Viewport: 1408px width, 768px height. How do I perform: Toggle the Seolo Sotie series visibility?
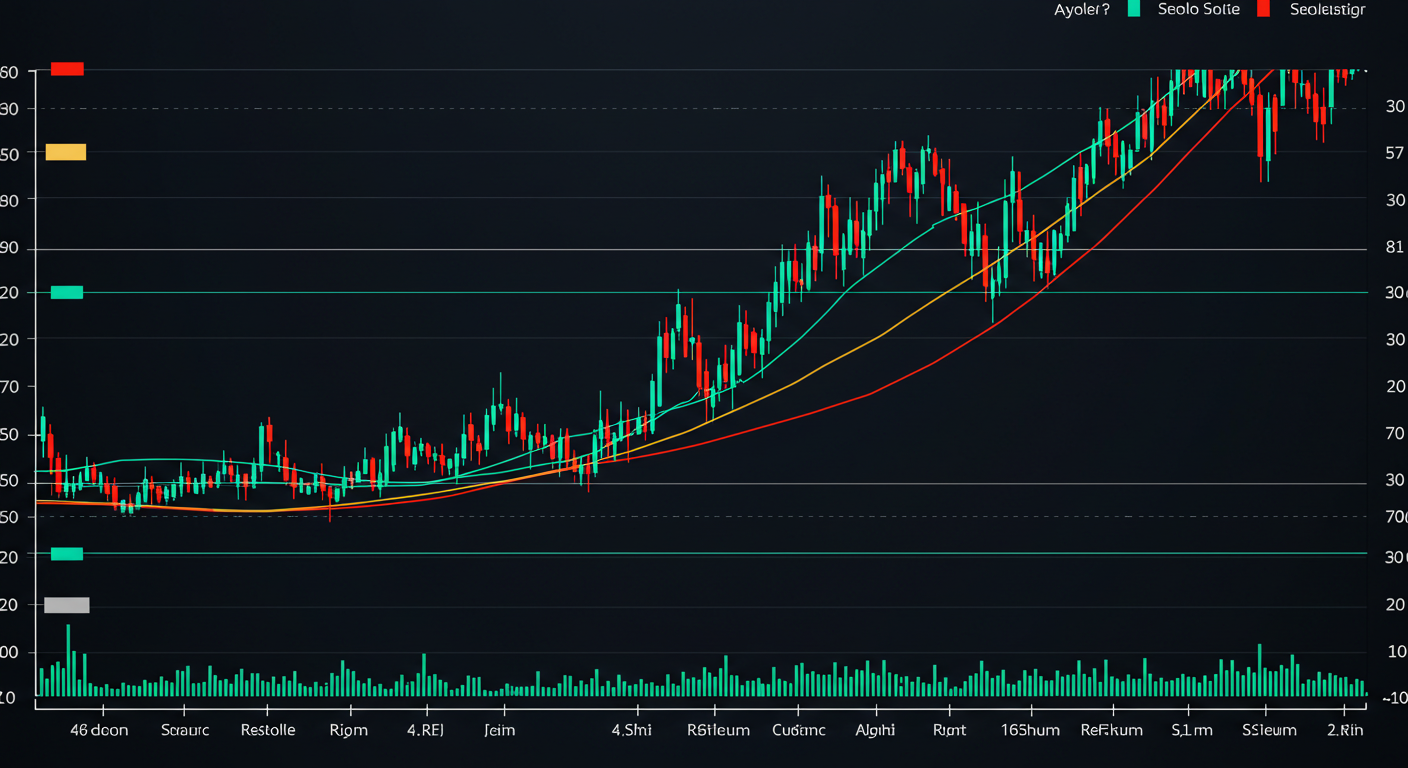coord(1200,9)
